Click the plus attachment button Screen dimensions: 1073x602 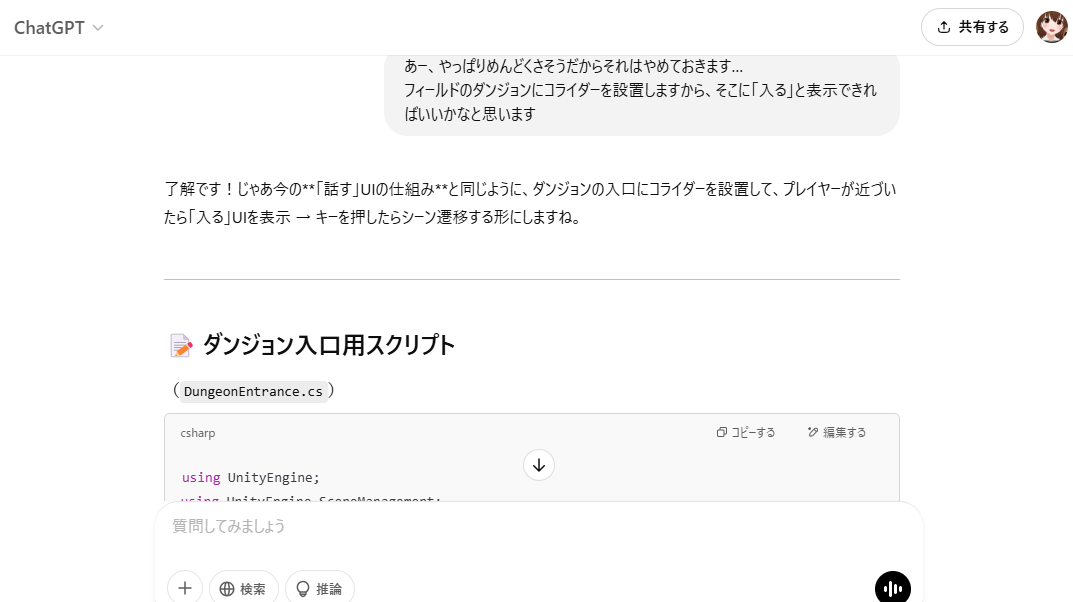(x=185, y=588)
